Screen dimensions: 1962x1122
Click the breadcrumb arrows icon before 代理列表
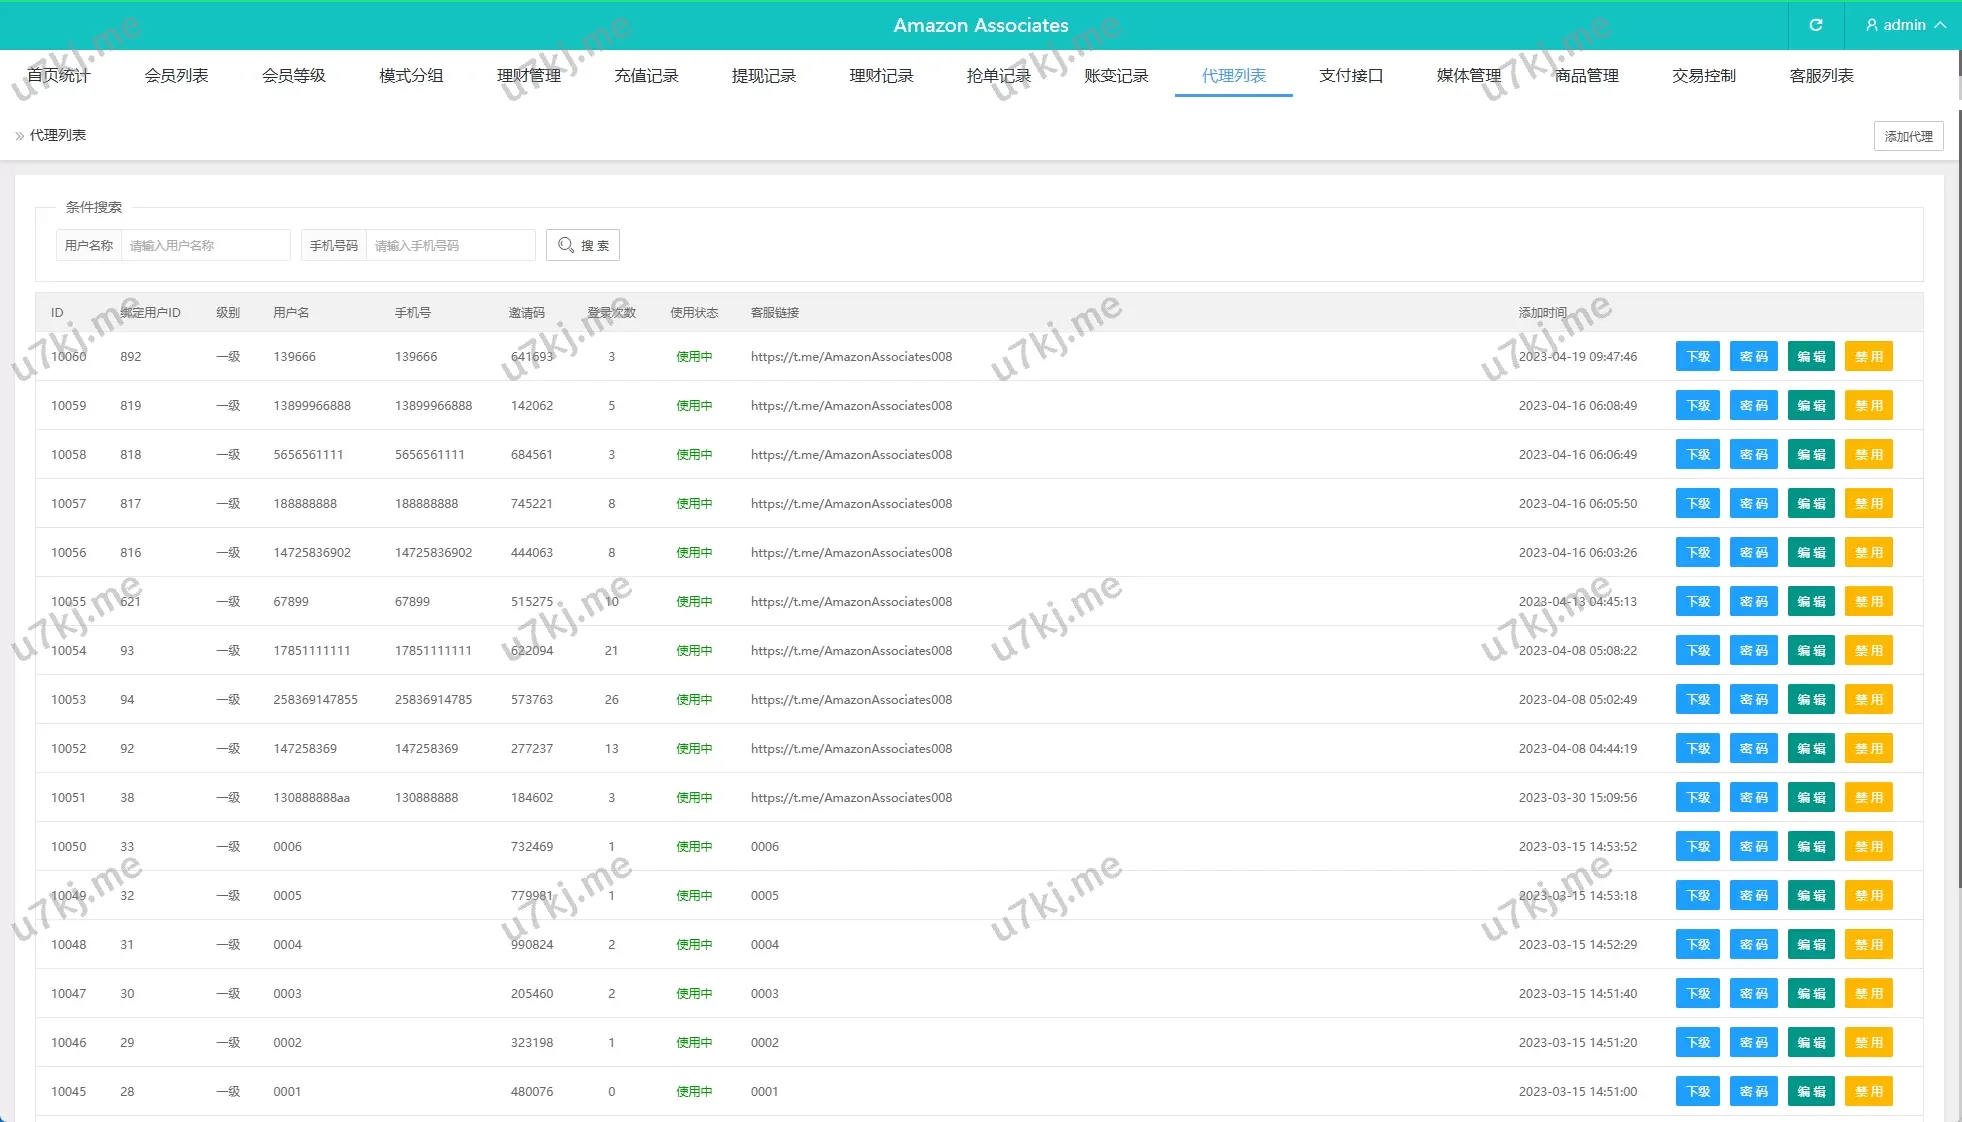pos(19,136)
